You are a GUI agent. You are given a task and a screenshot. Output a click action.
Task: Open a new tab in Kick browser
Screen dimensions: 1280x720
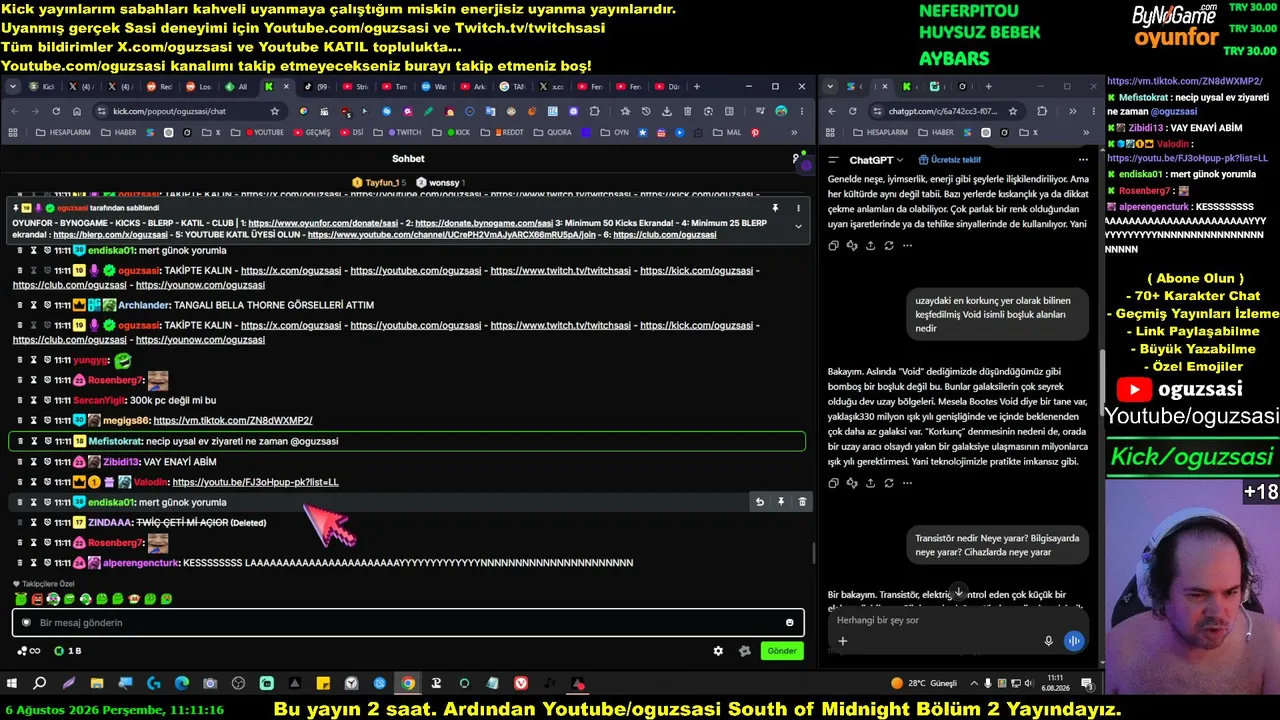[x=697, y=87]
